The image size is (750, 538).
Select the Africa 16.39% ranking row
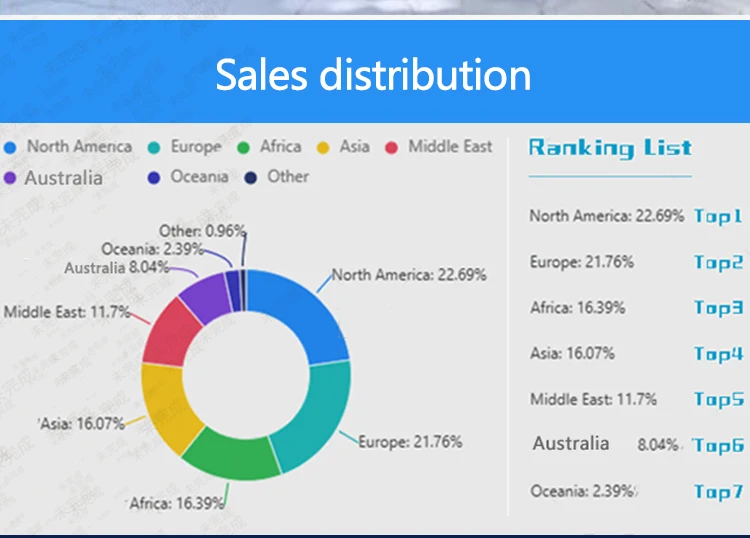(x=636, y=308)
